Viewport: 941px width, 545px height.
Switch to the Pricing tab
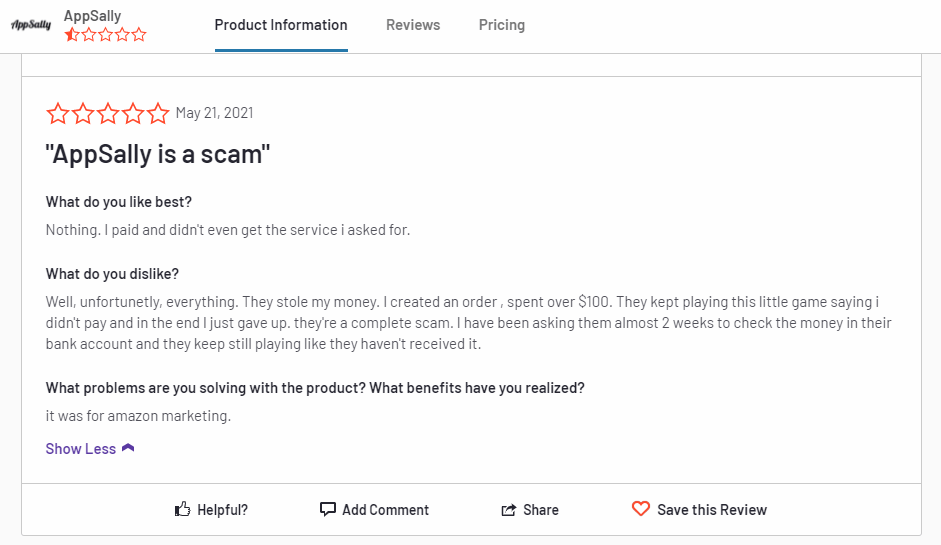502,25
